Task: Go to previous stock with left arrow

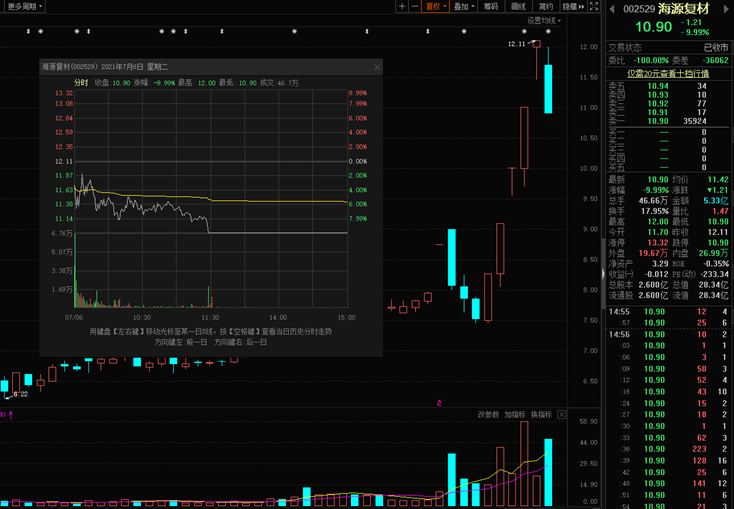Action: coord(612,9)
